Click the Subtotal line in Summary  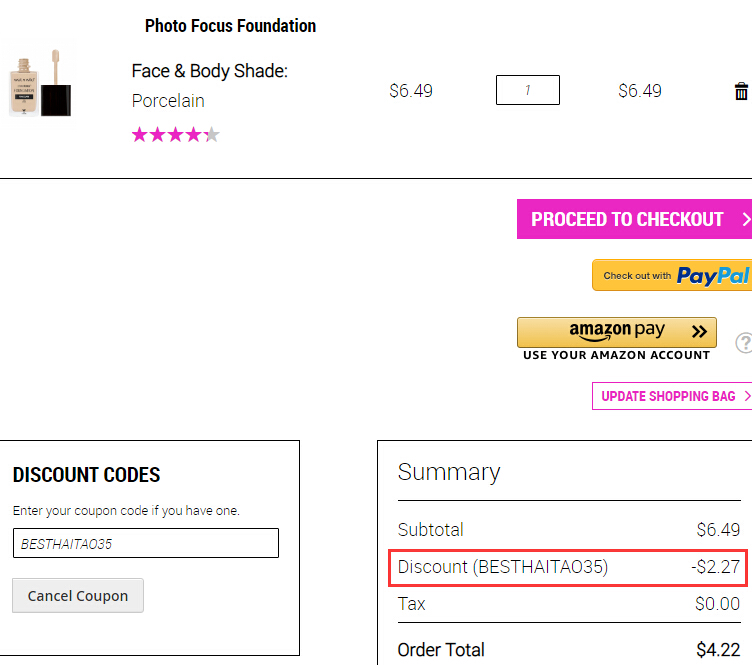coord(569,530)
